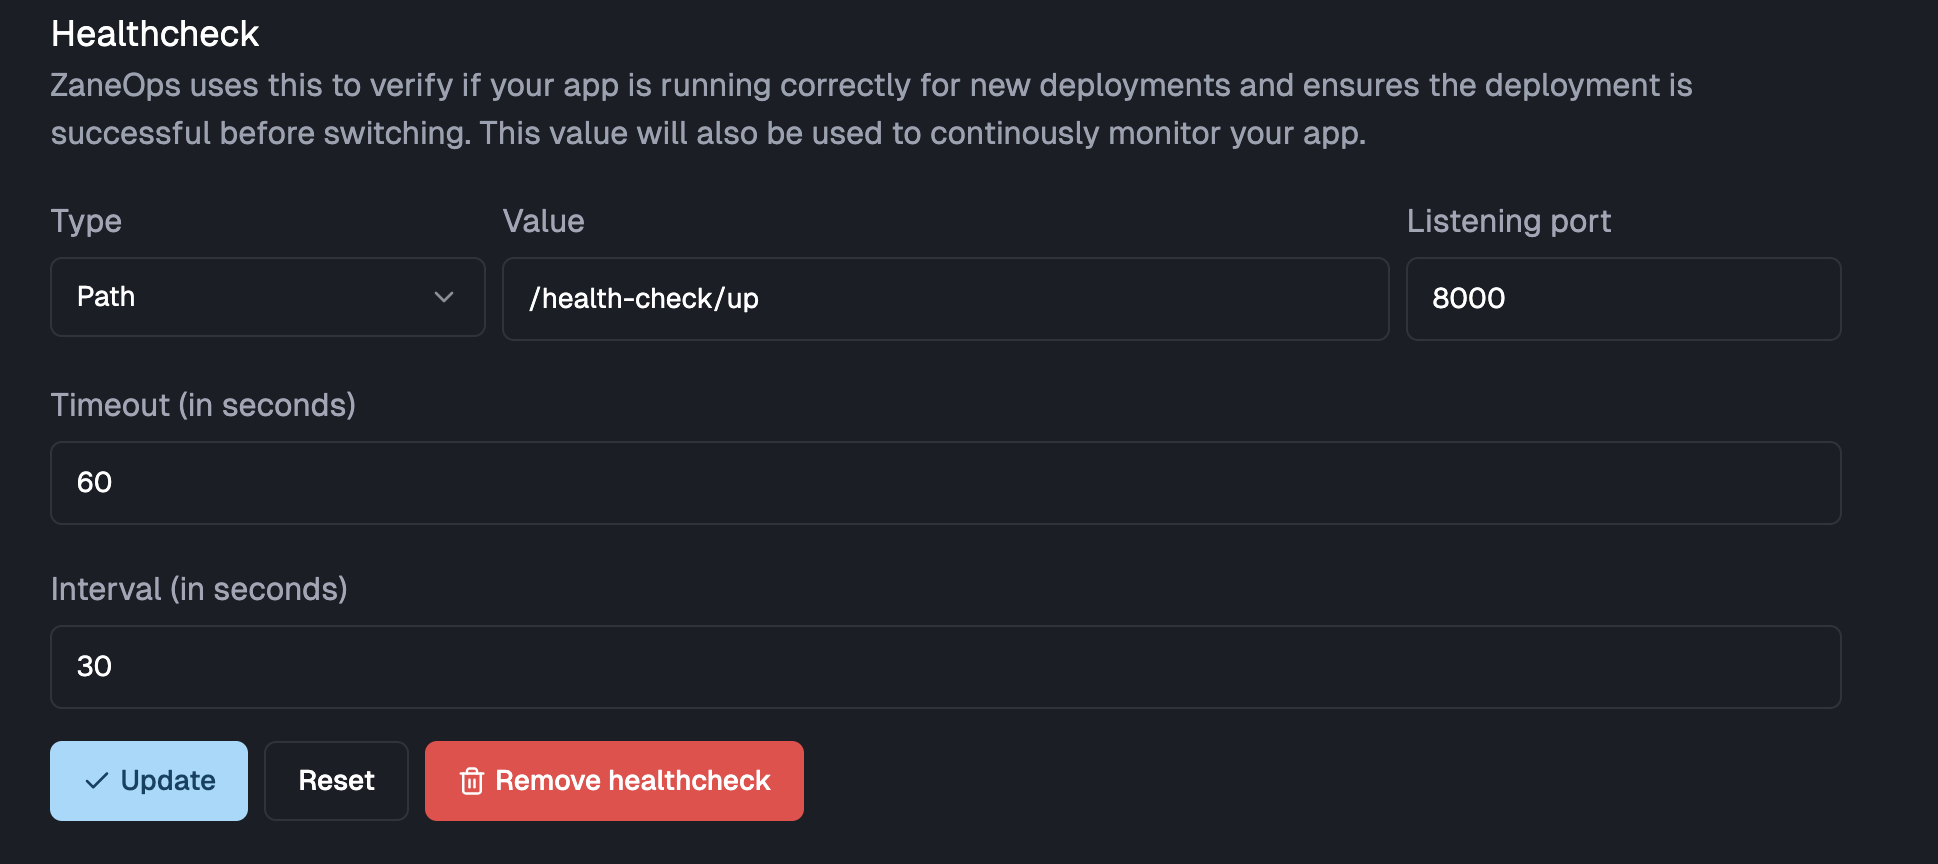Click the Listening port label
1938x864 pixels.
[1509, 221]
